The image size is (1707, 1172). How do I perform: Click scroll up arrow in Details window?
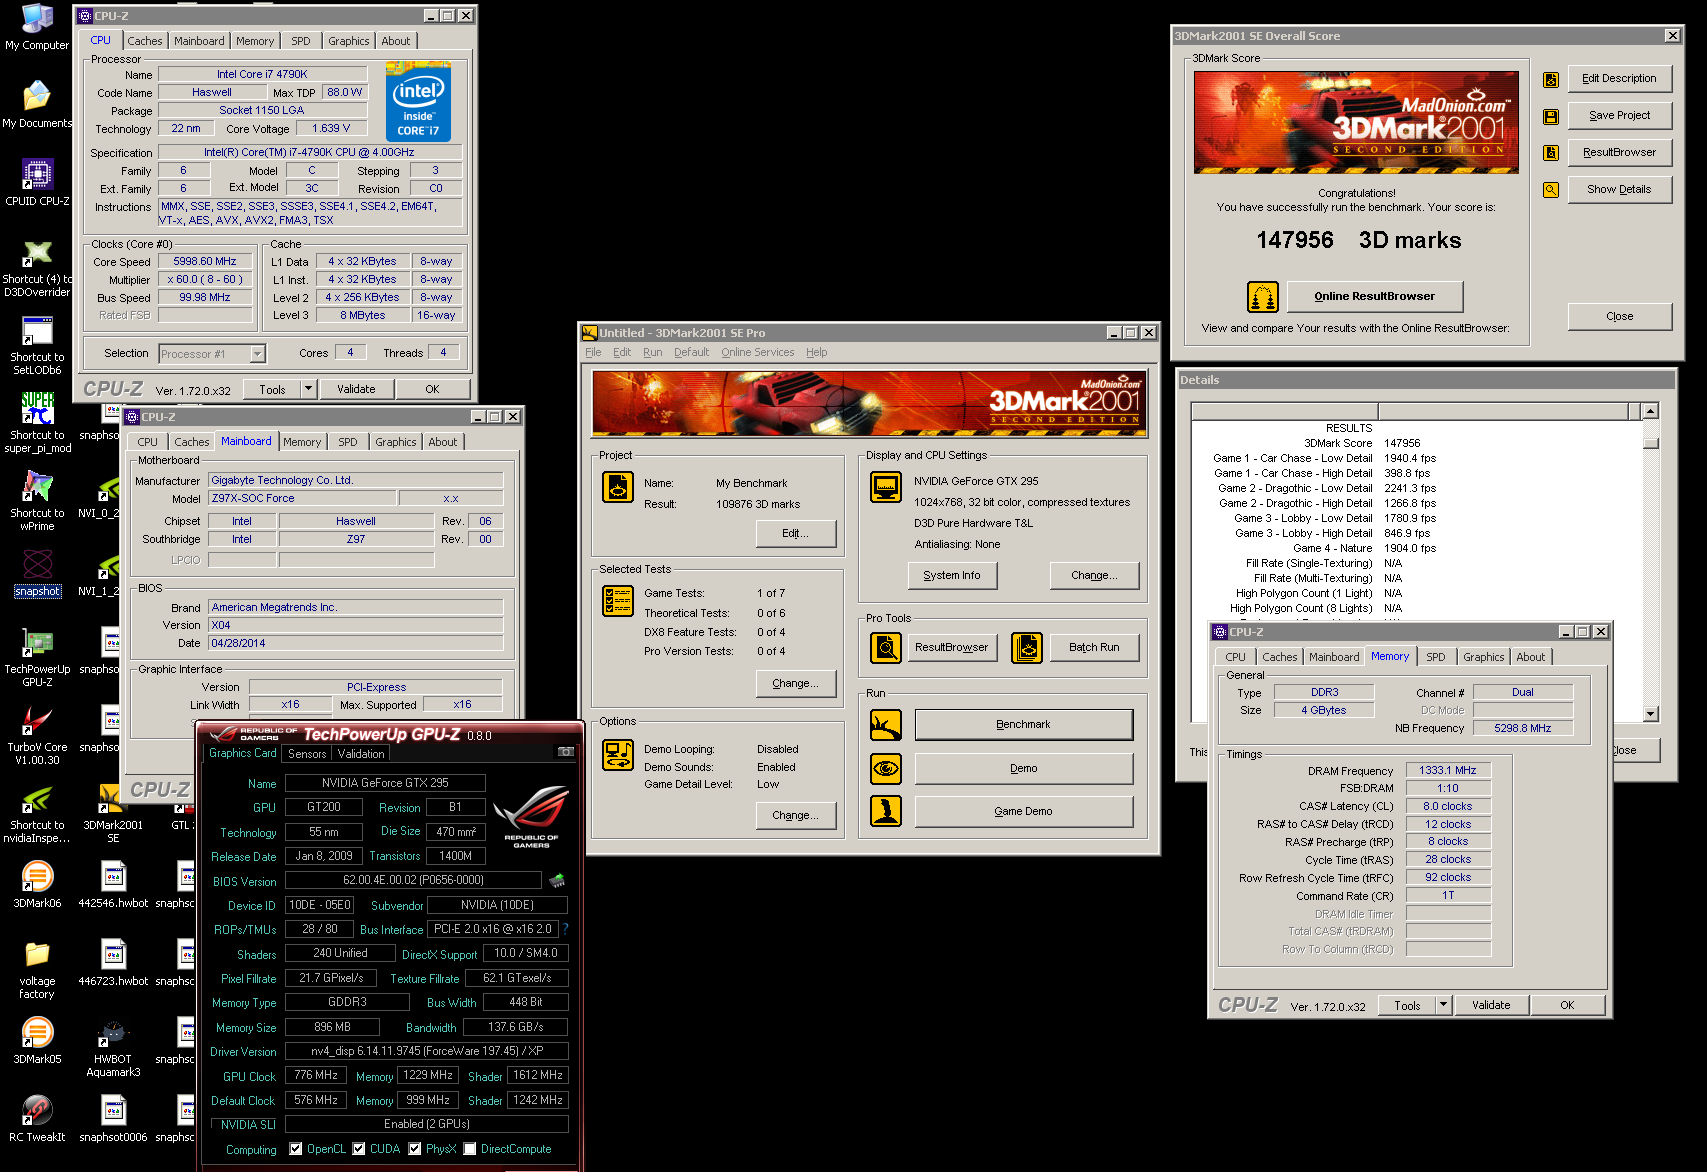(x=1651, y=411)
